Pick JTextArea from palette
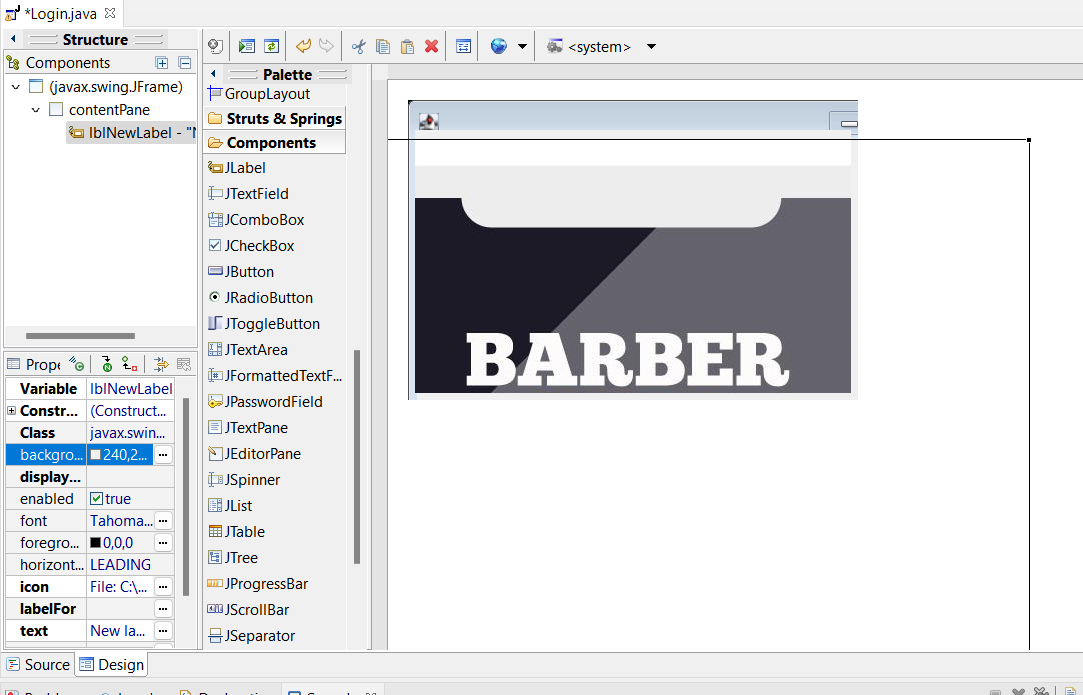This screenshot has width=1083, height=695. 248,350
